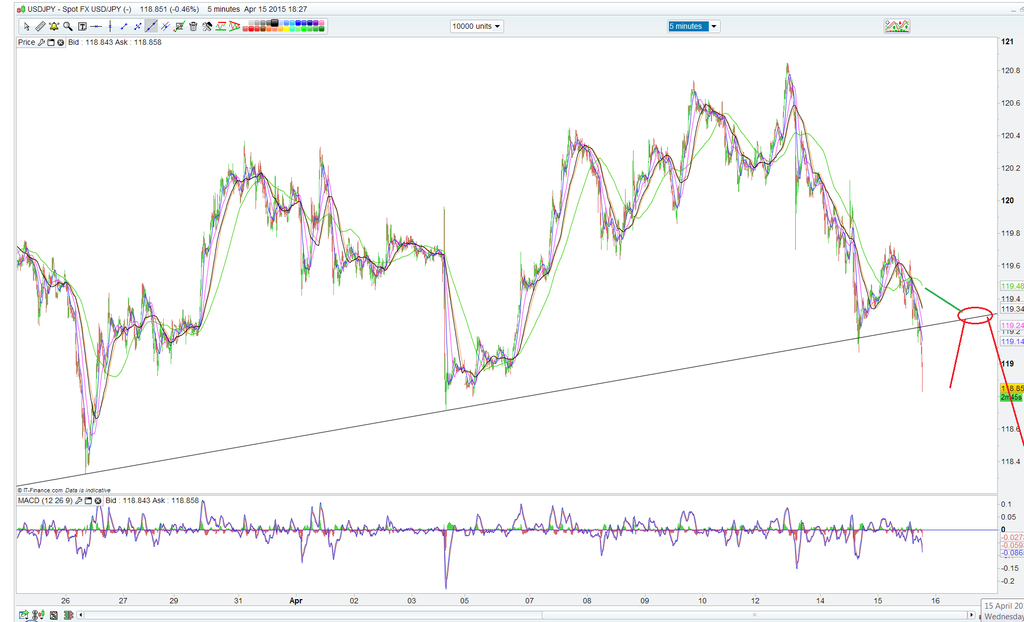The image size is (1024, 622).
Task: Pick the orange color swatch
Action: point(269,29)
